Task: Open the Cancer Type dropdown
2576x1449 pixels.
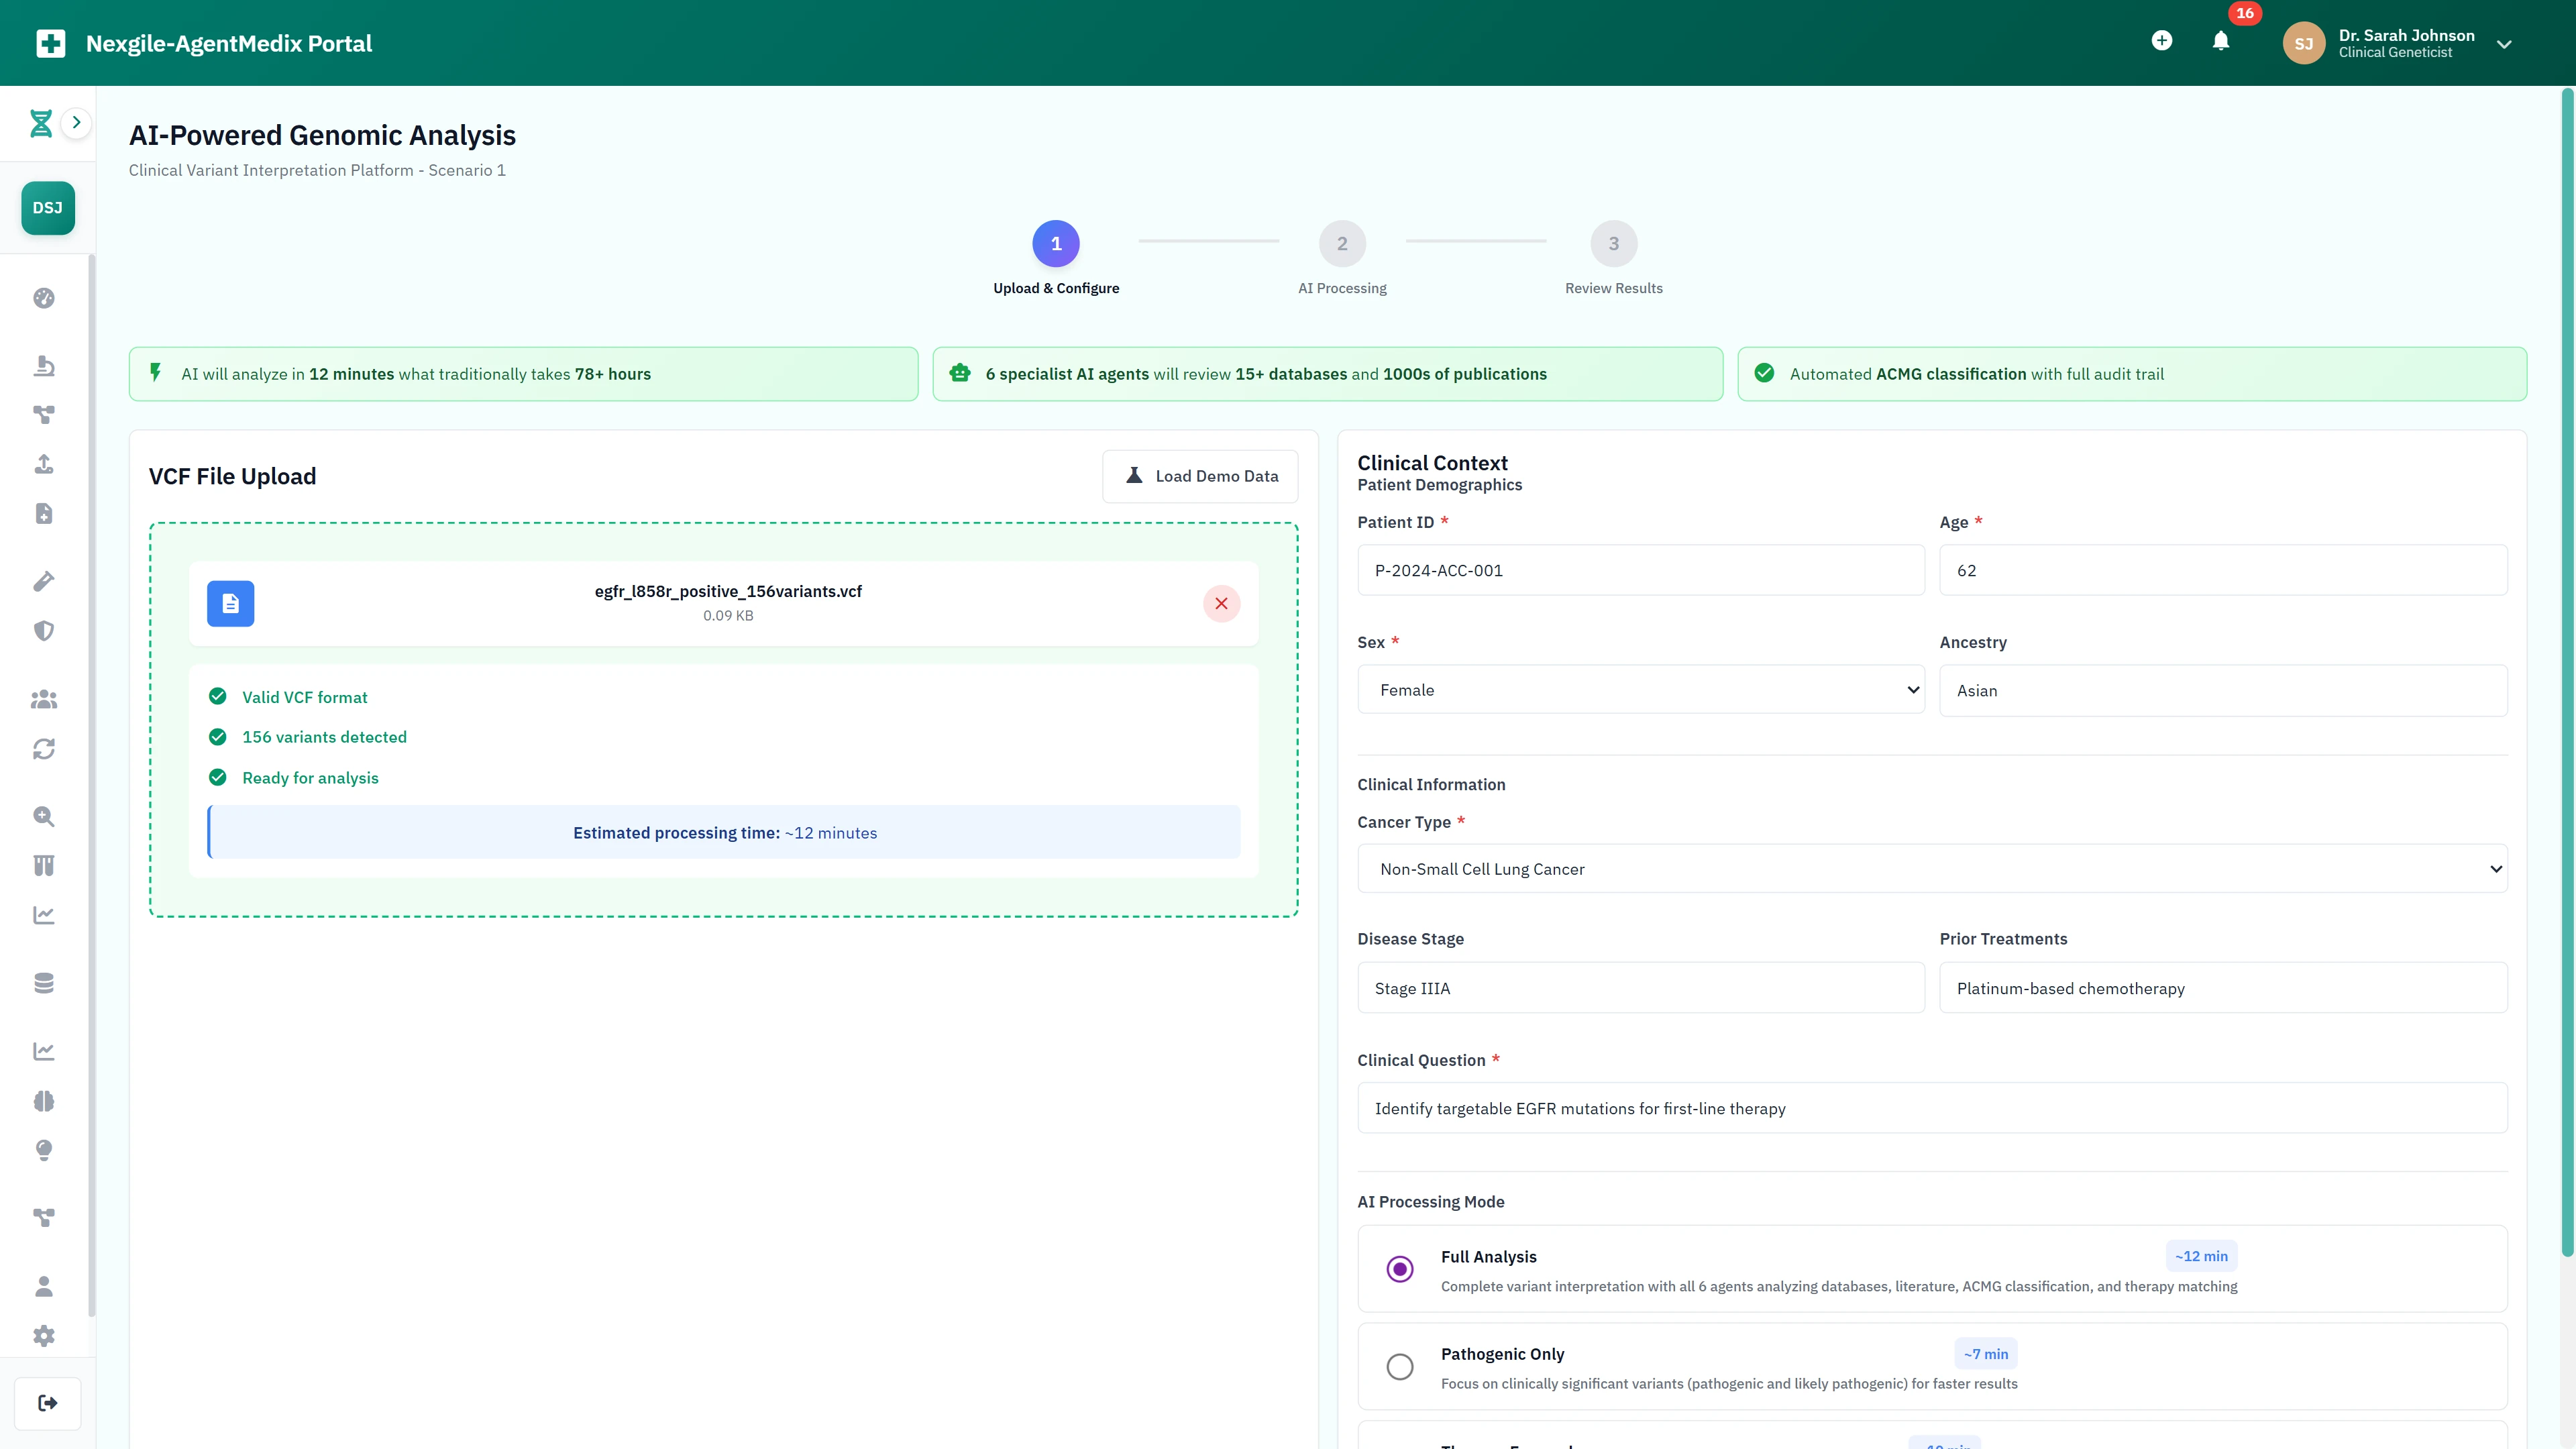Action: (x=1930, y=868)
